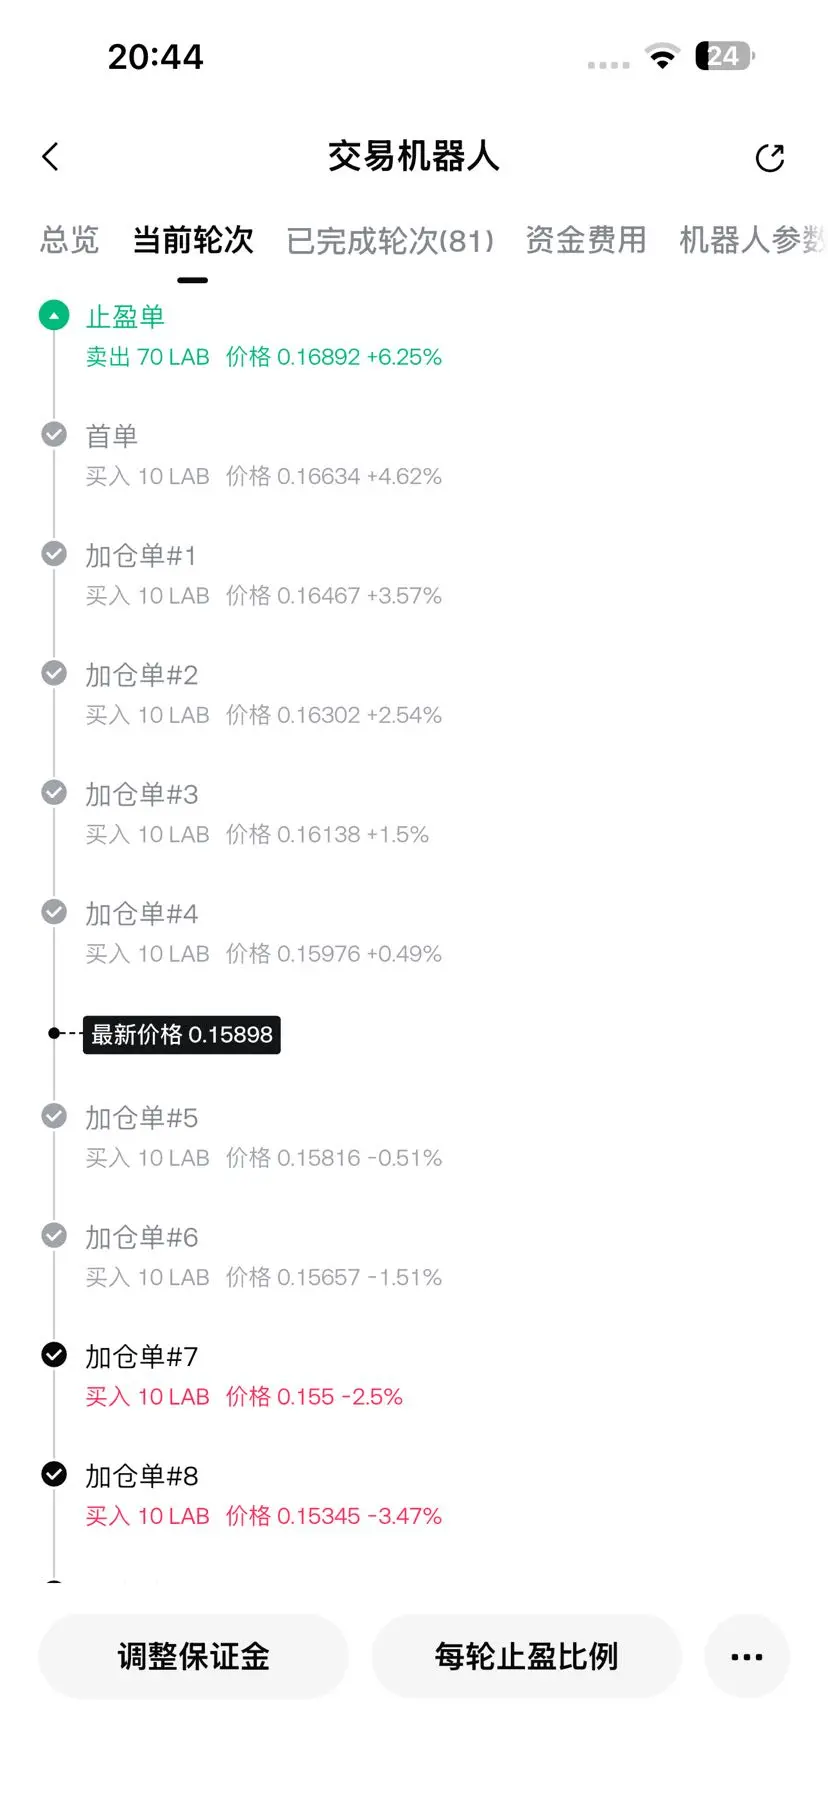Image resolution: width=828 pixels, height=1795 pixels.
Task: Select the 止盈单 sell 70 LAB entry
Action: (263, 337)
